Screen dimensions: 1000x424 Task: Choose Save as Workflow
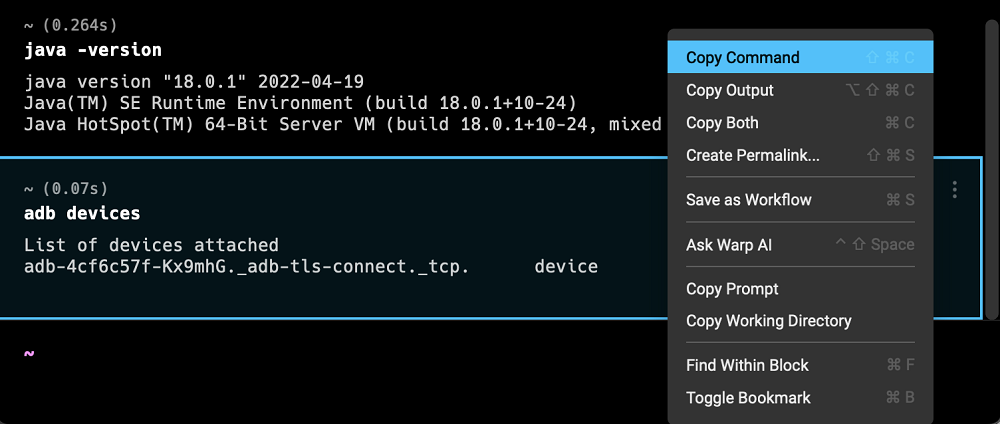(800, 200)
